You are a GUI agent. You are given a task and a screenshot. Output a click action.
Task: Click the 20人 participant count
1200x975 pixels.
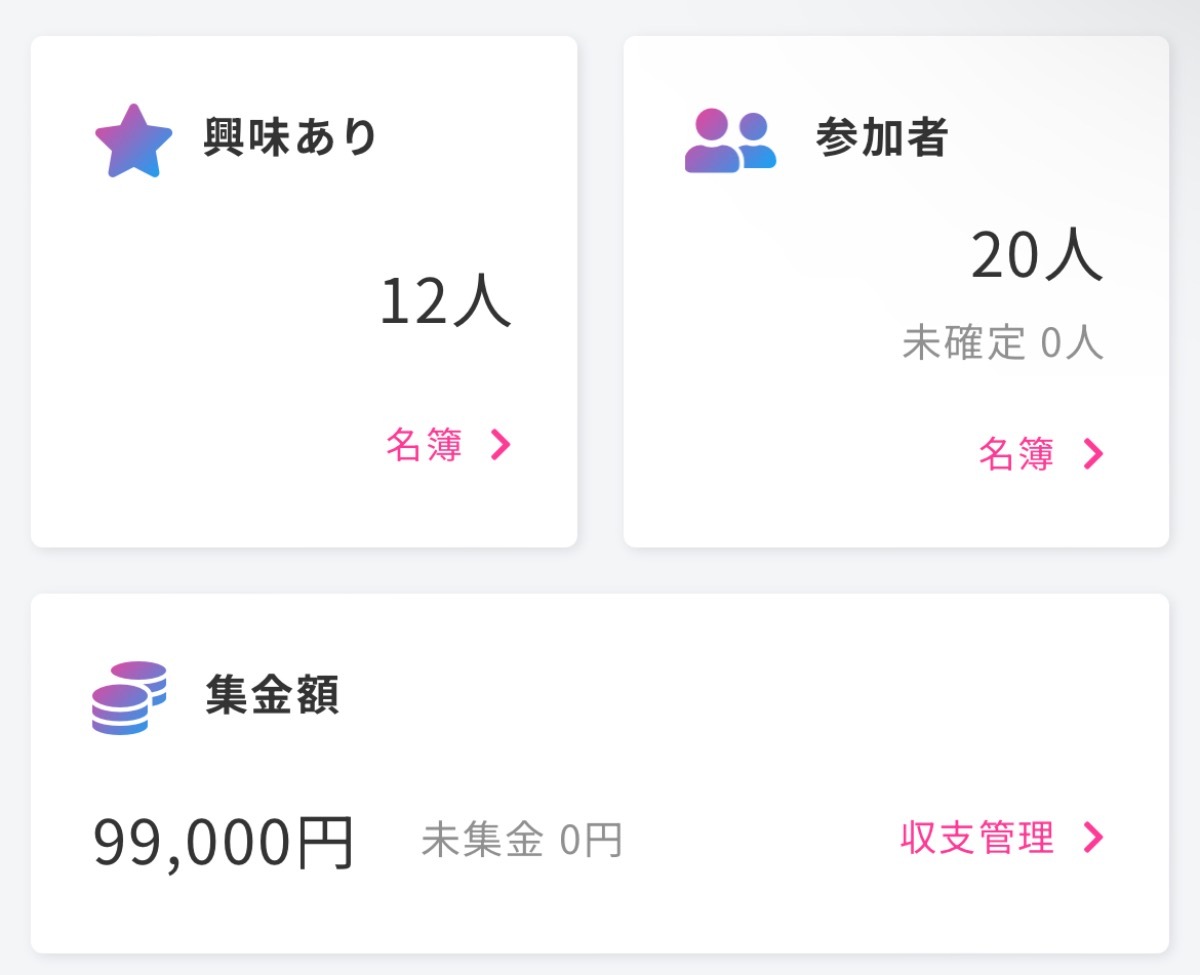(1036, 255)
